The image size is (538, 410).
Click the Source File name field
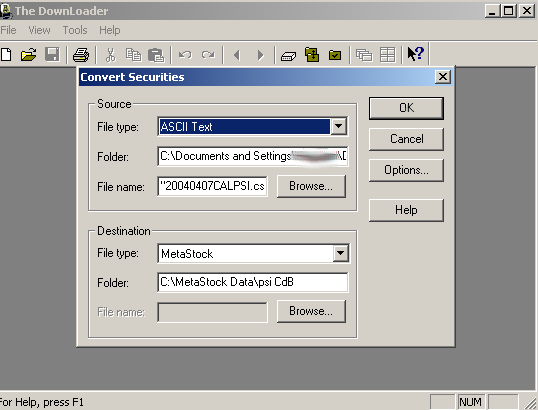pos(212,186)
